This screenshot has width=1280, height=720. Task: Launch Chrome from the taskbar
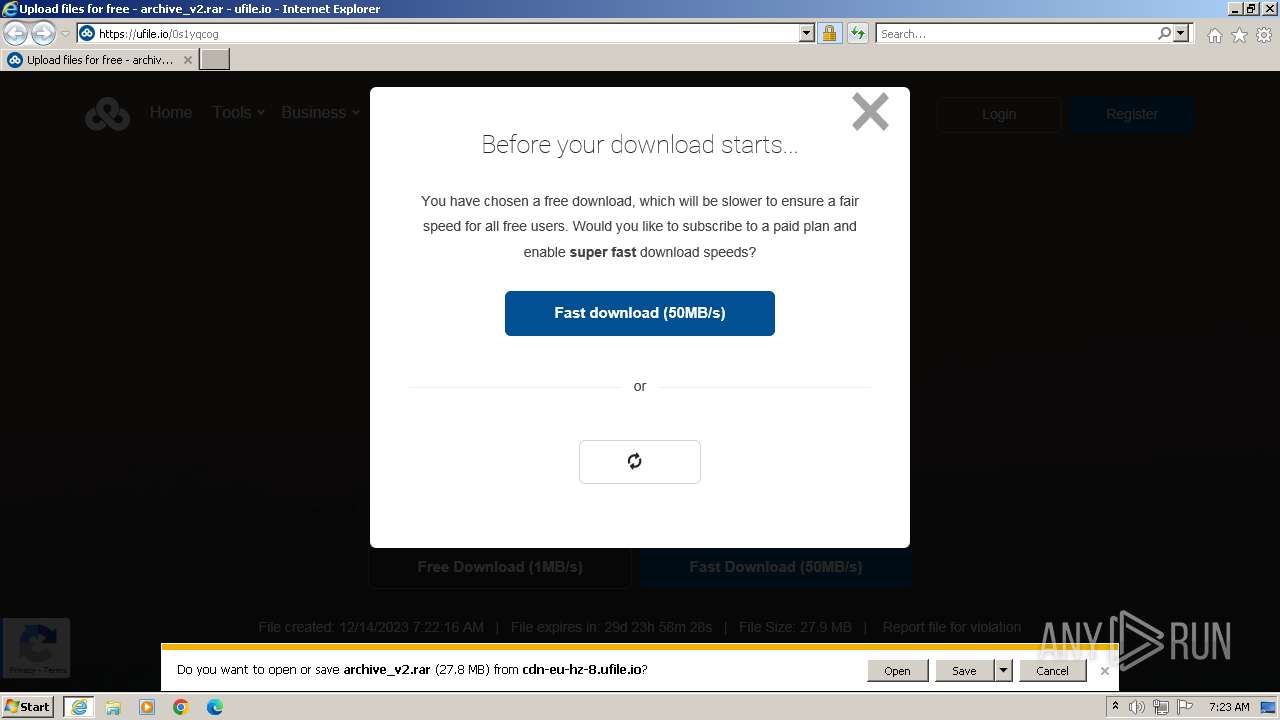point(181,707)
